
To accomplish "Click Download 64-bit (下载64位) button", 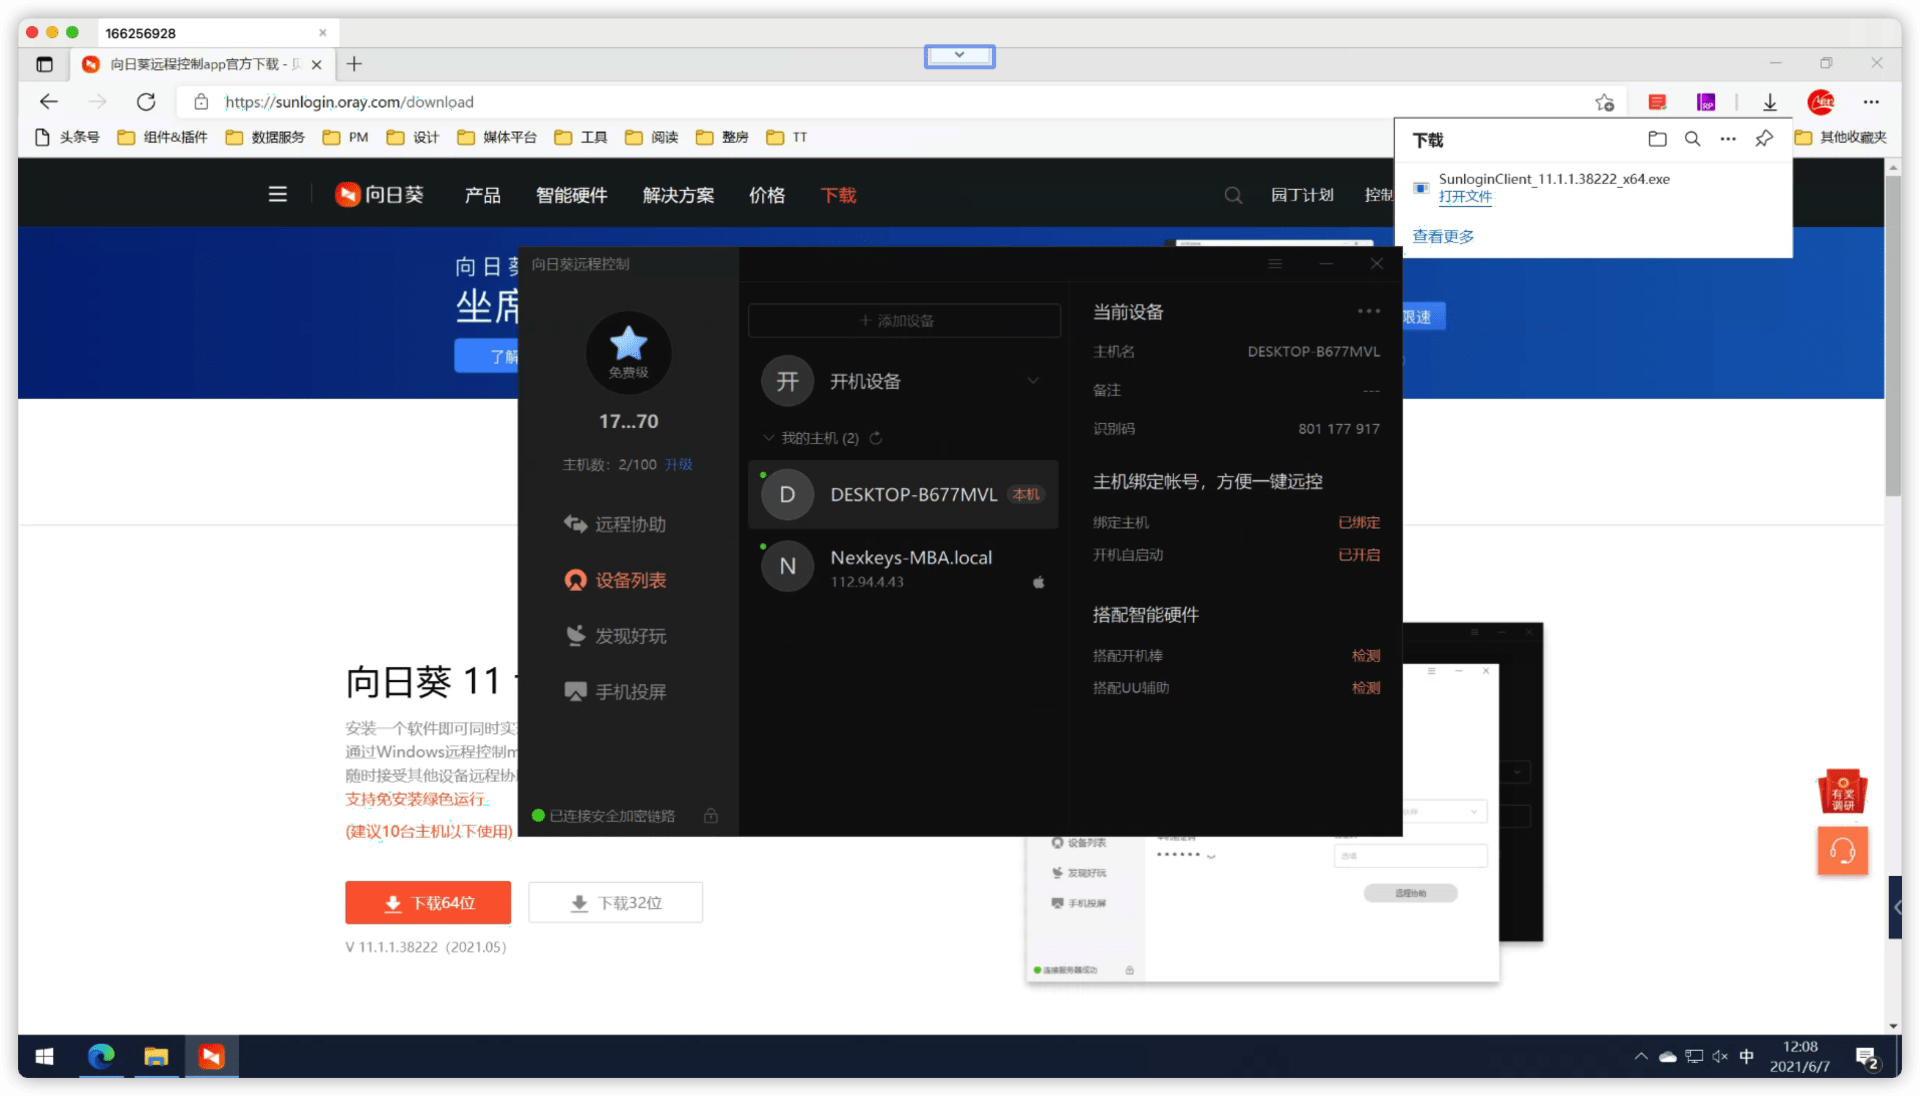I will [428, 903].
